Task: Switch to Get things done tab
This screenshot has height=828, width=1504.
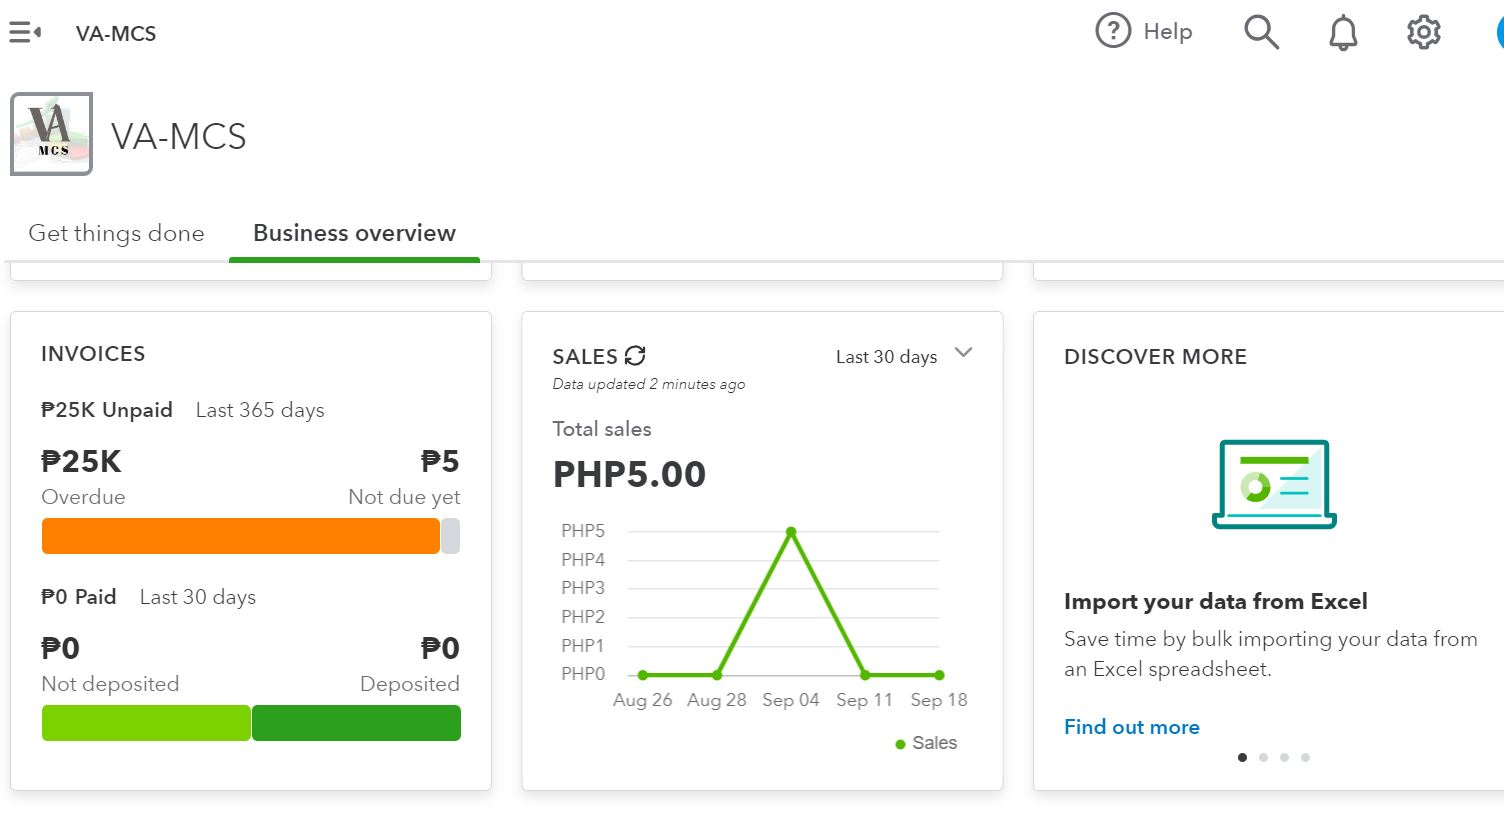Action: [x=116, y=233]
